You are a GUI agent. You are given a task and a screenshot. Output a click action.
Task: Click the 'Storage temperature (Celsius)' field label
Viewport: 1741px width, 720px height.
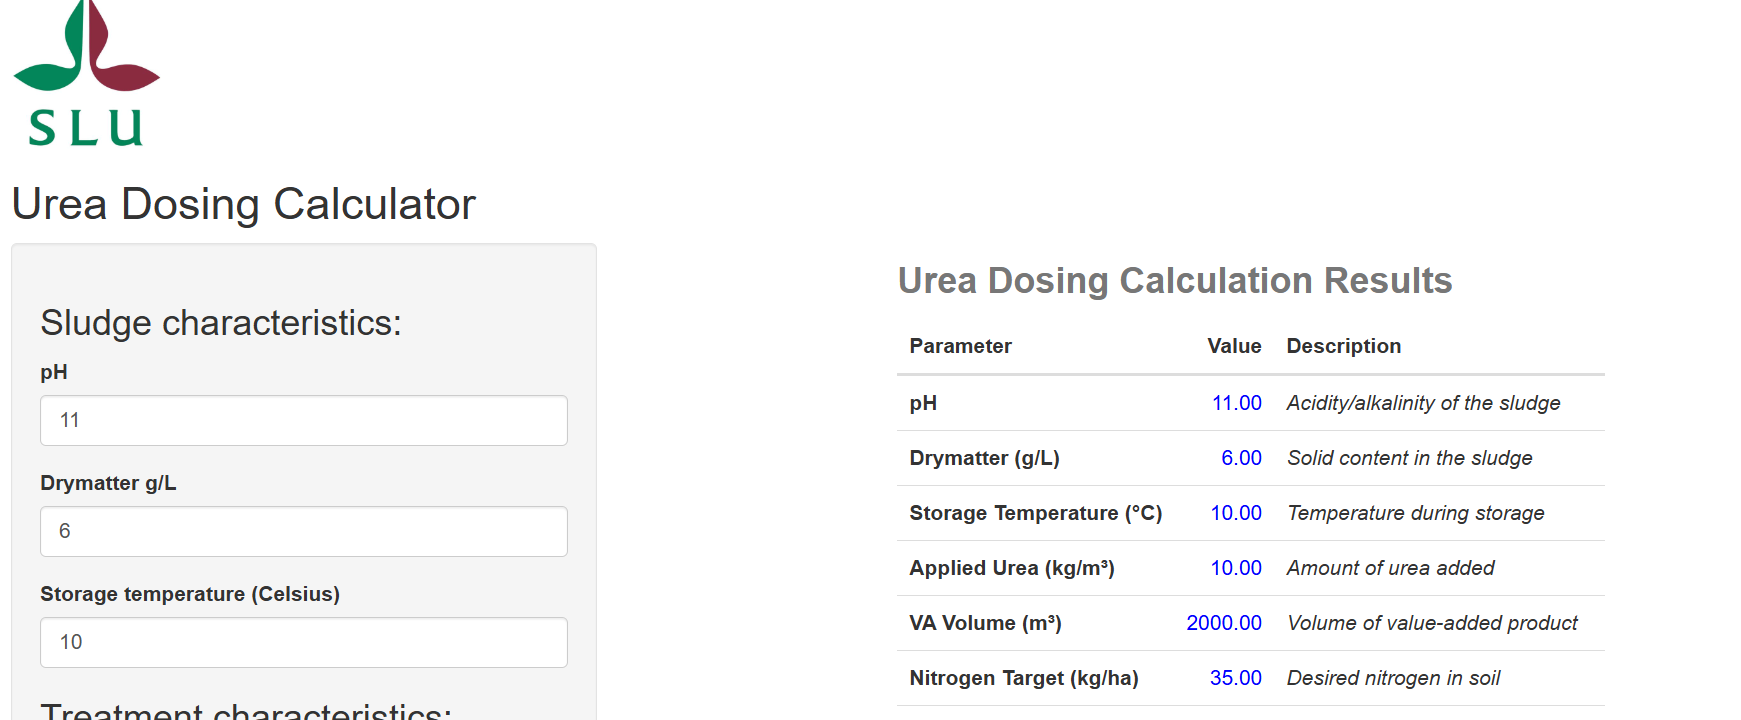pyautogui.click(x=190, y=594)
